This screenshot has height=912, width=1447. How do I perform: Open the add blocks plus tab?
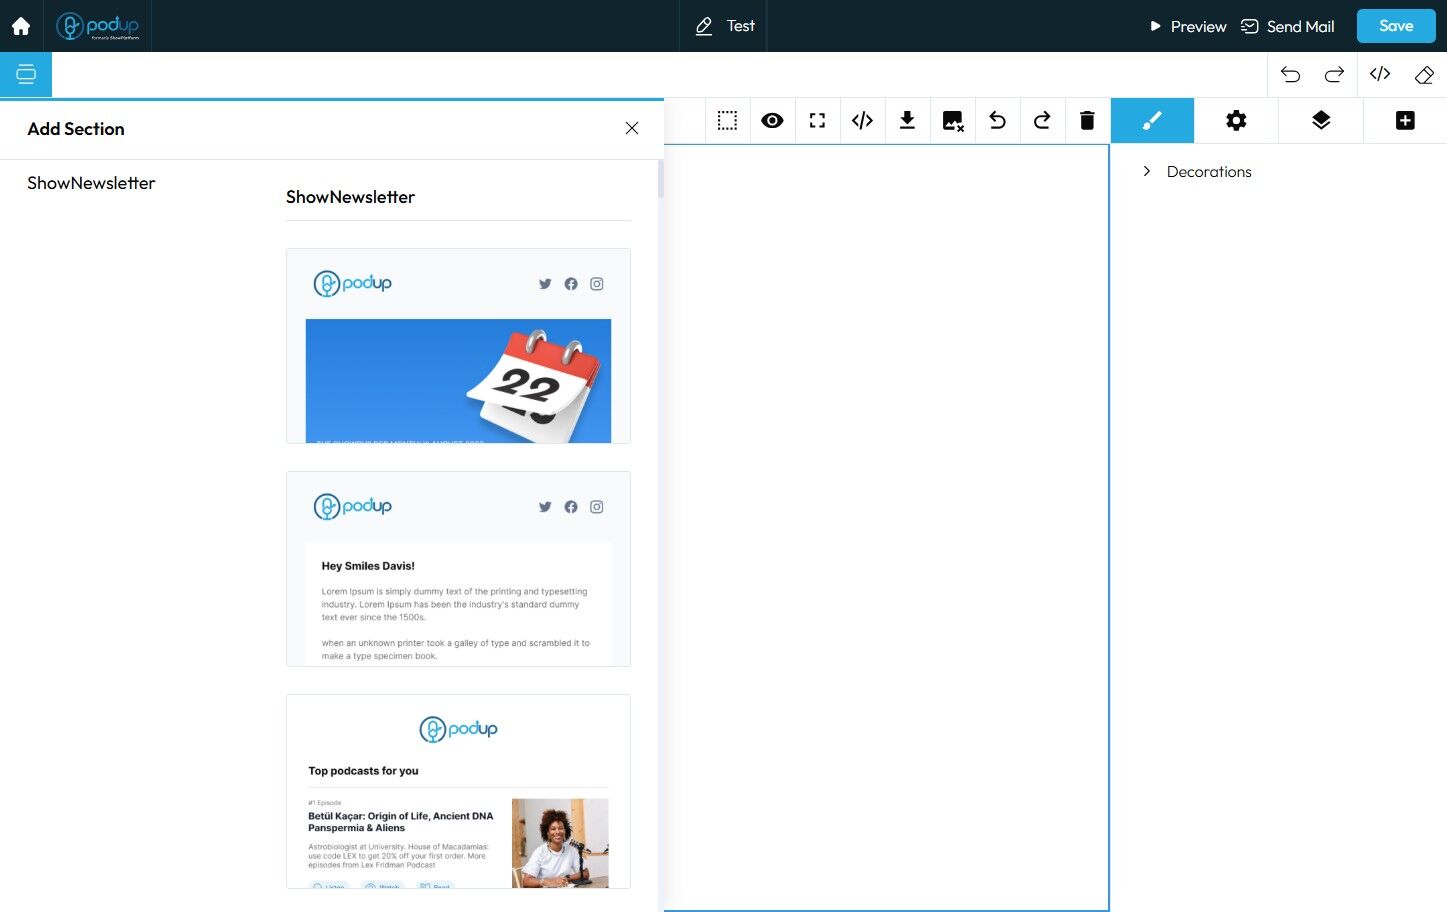coord(1405,121)
